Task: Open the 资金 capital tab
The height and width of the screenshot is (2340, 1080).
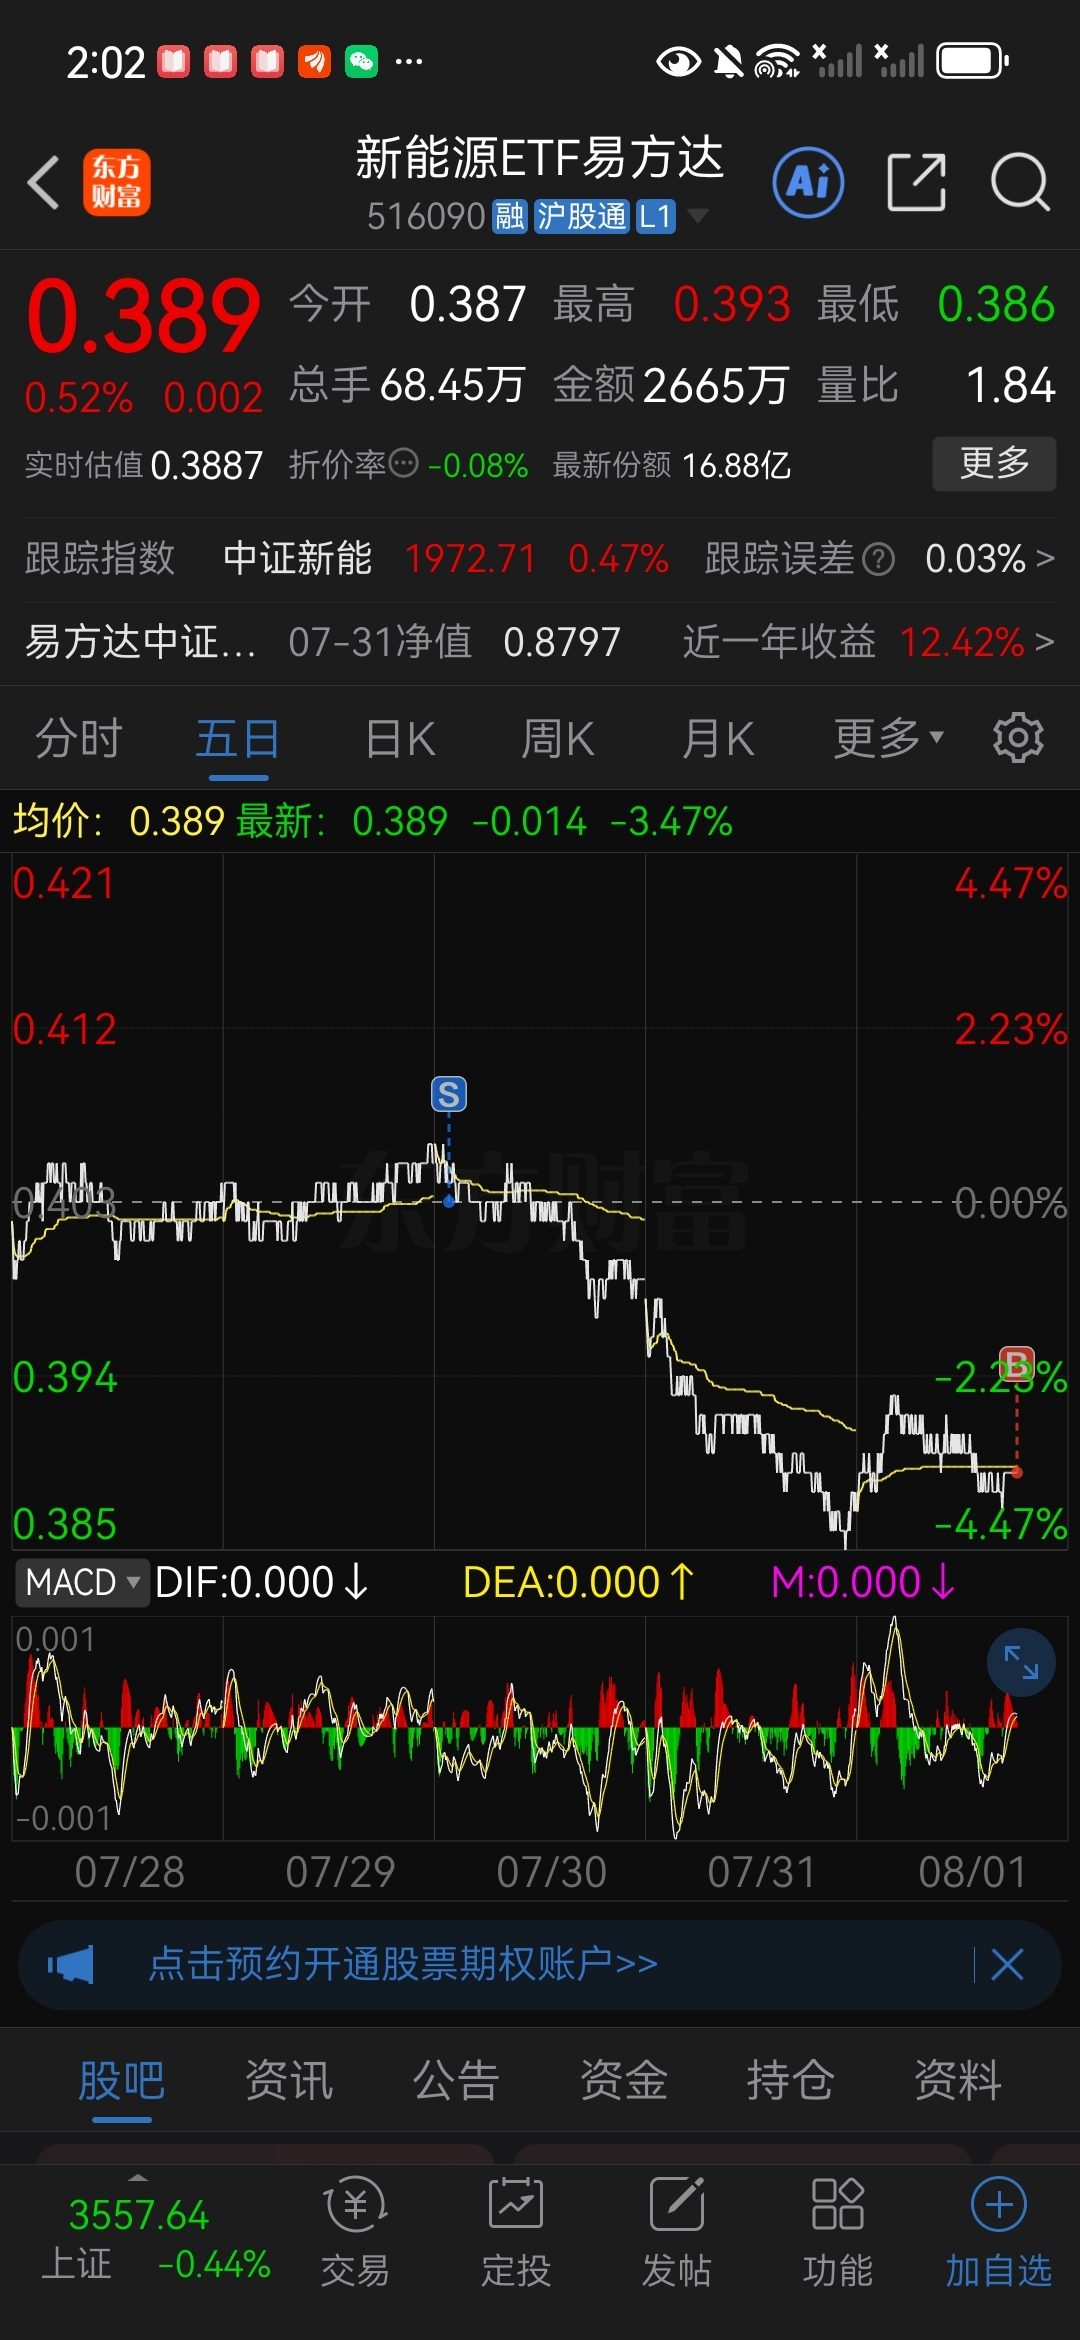Action: tap(624, 2080)
